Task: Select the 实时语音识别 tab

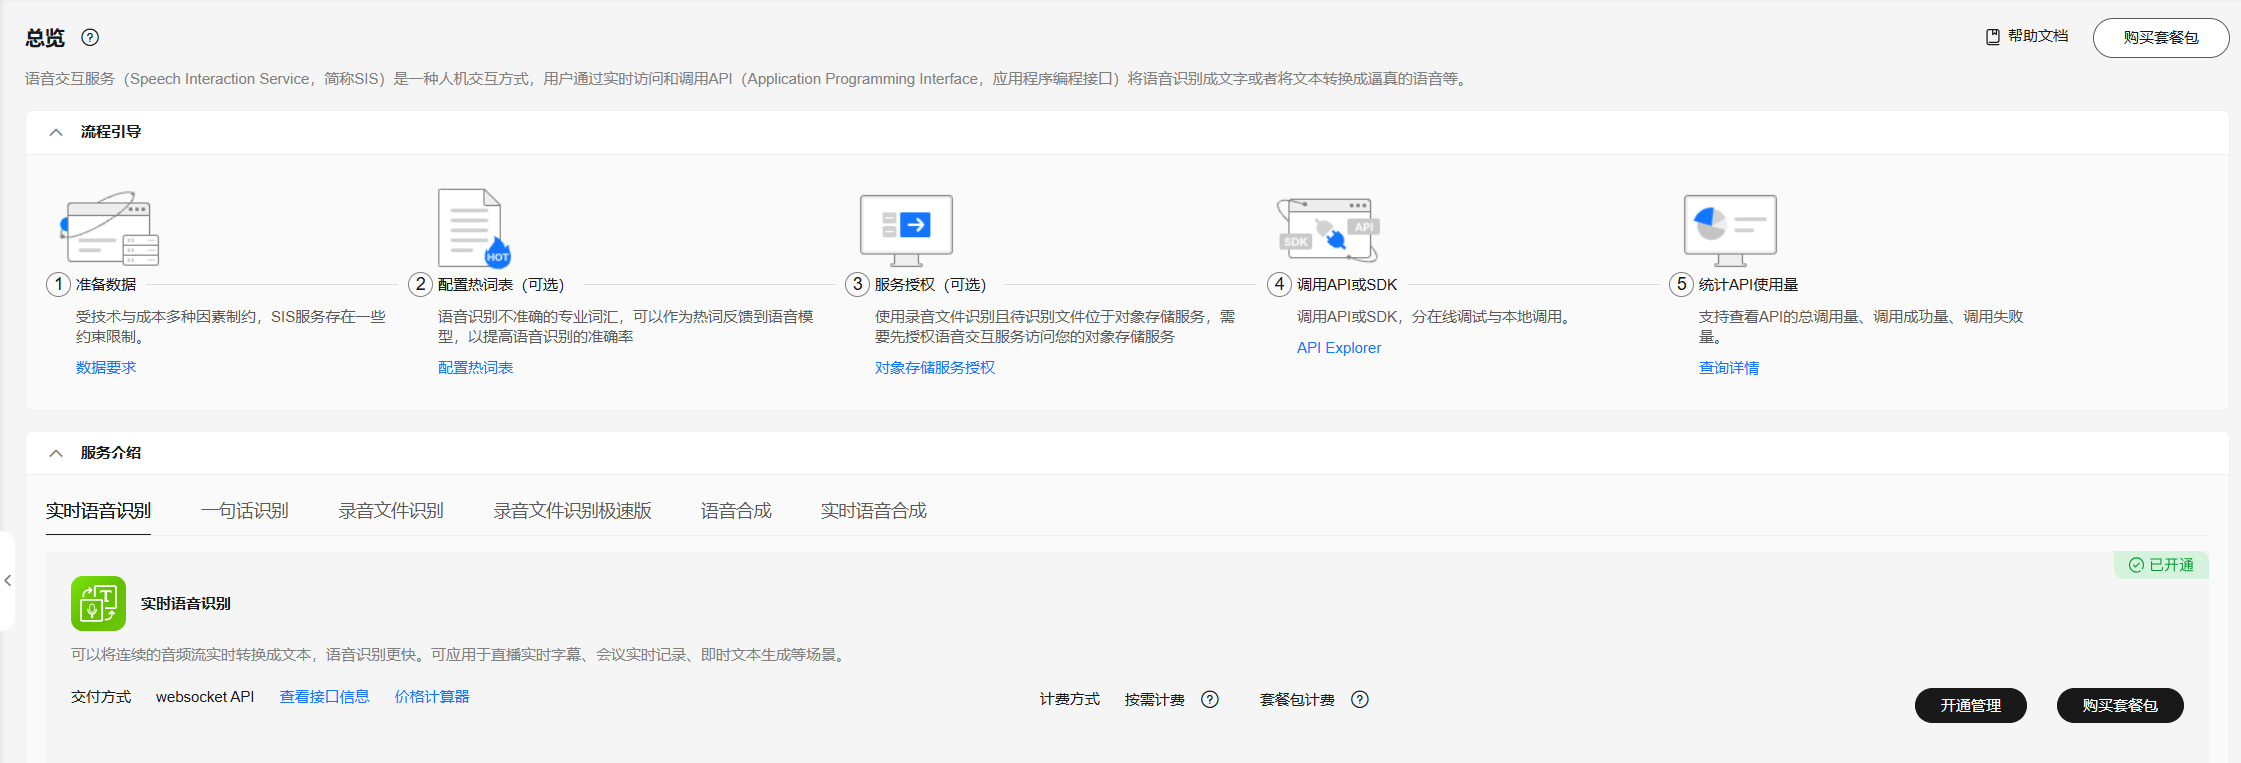Action: point(98,511)
